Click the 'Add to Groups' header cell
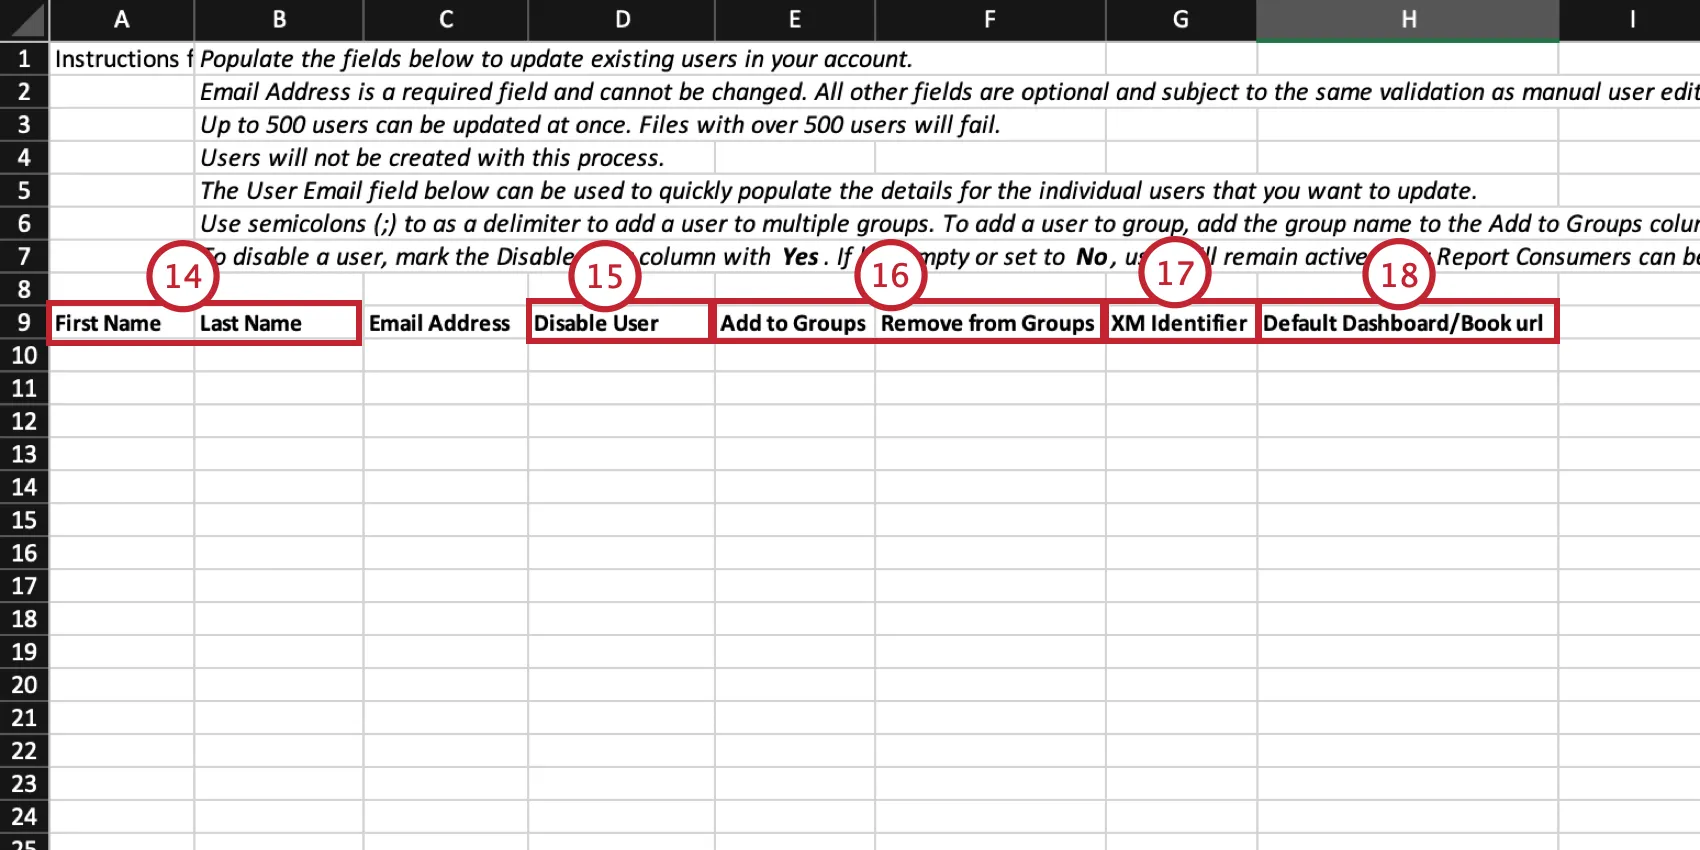1700x850 pixels. (795, 323)
